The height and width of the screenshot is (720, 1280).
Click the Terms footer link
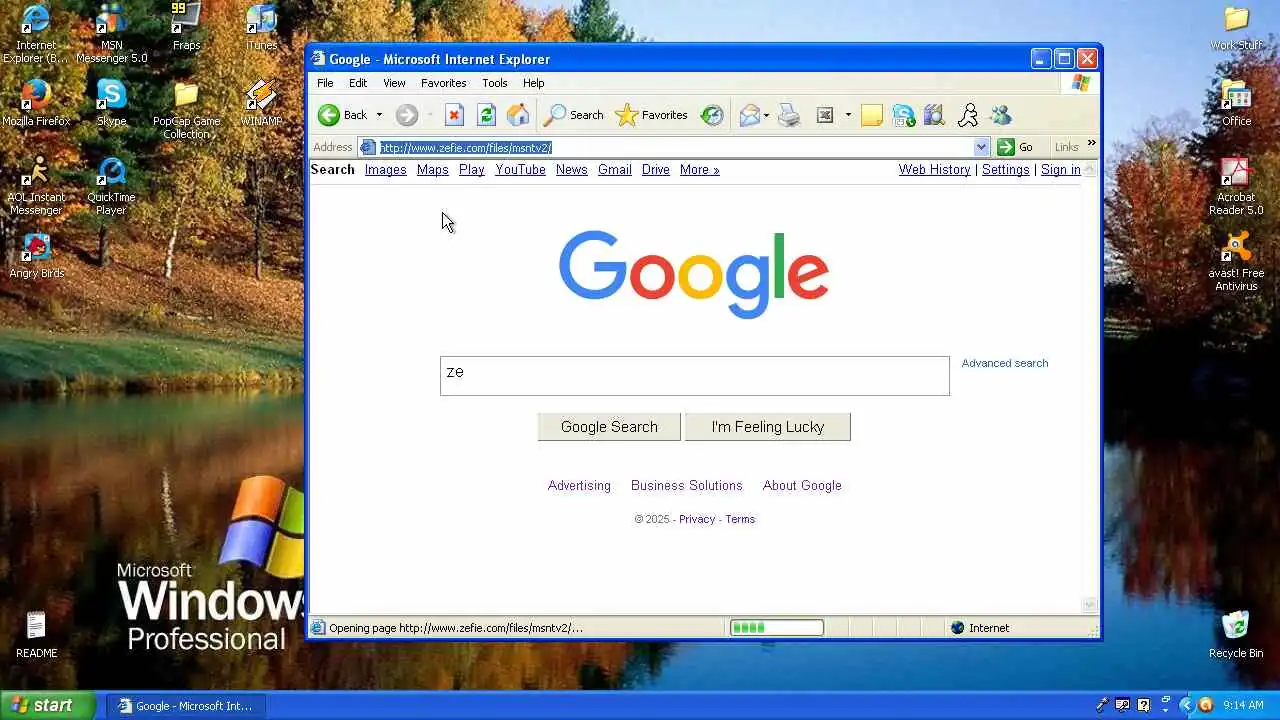point(740,519)
